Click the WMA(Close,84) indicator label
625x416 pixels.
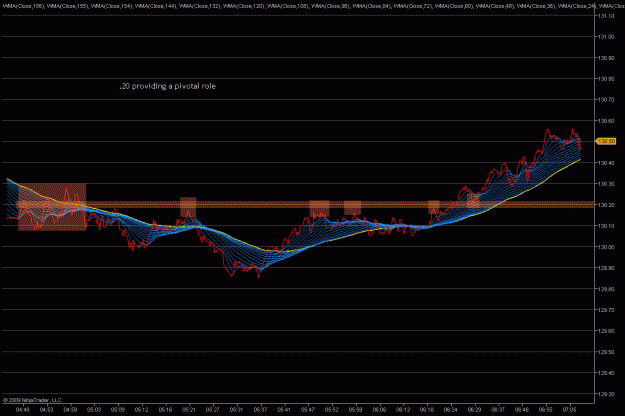372,6
